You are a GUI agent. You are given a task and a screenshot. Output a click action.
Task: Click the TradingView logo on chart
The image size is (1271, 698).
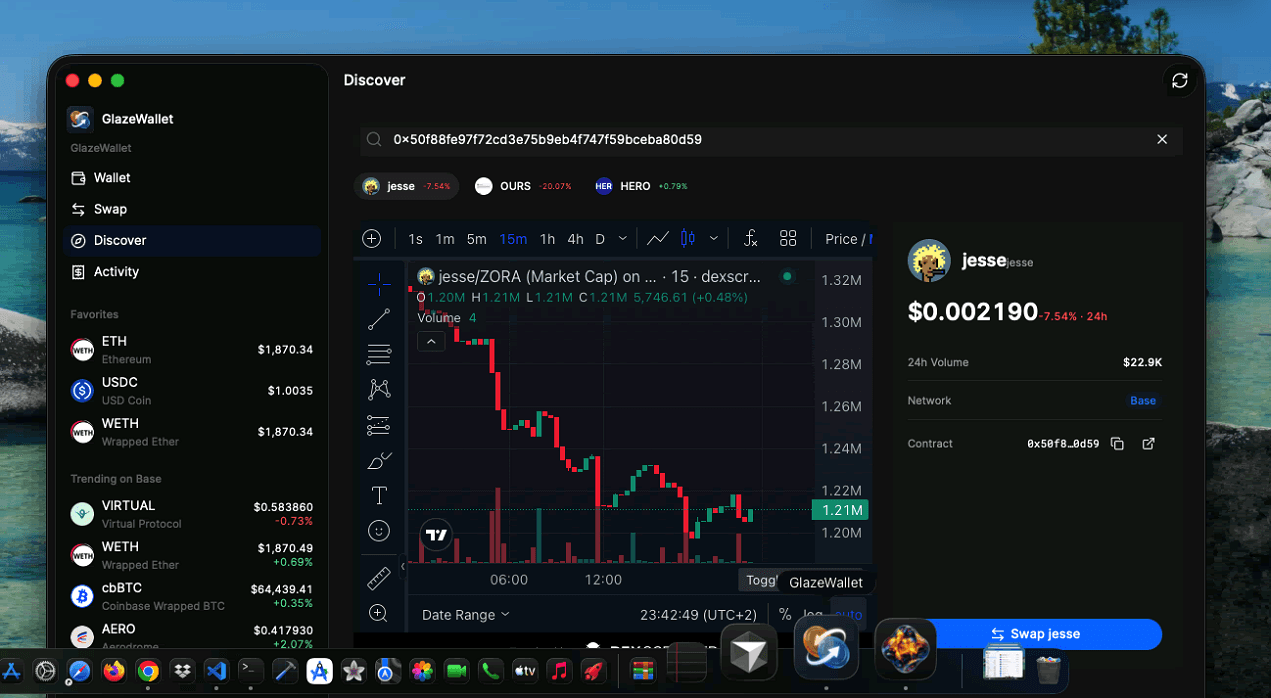tap(436, 535)
